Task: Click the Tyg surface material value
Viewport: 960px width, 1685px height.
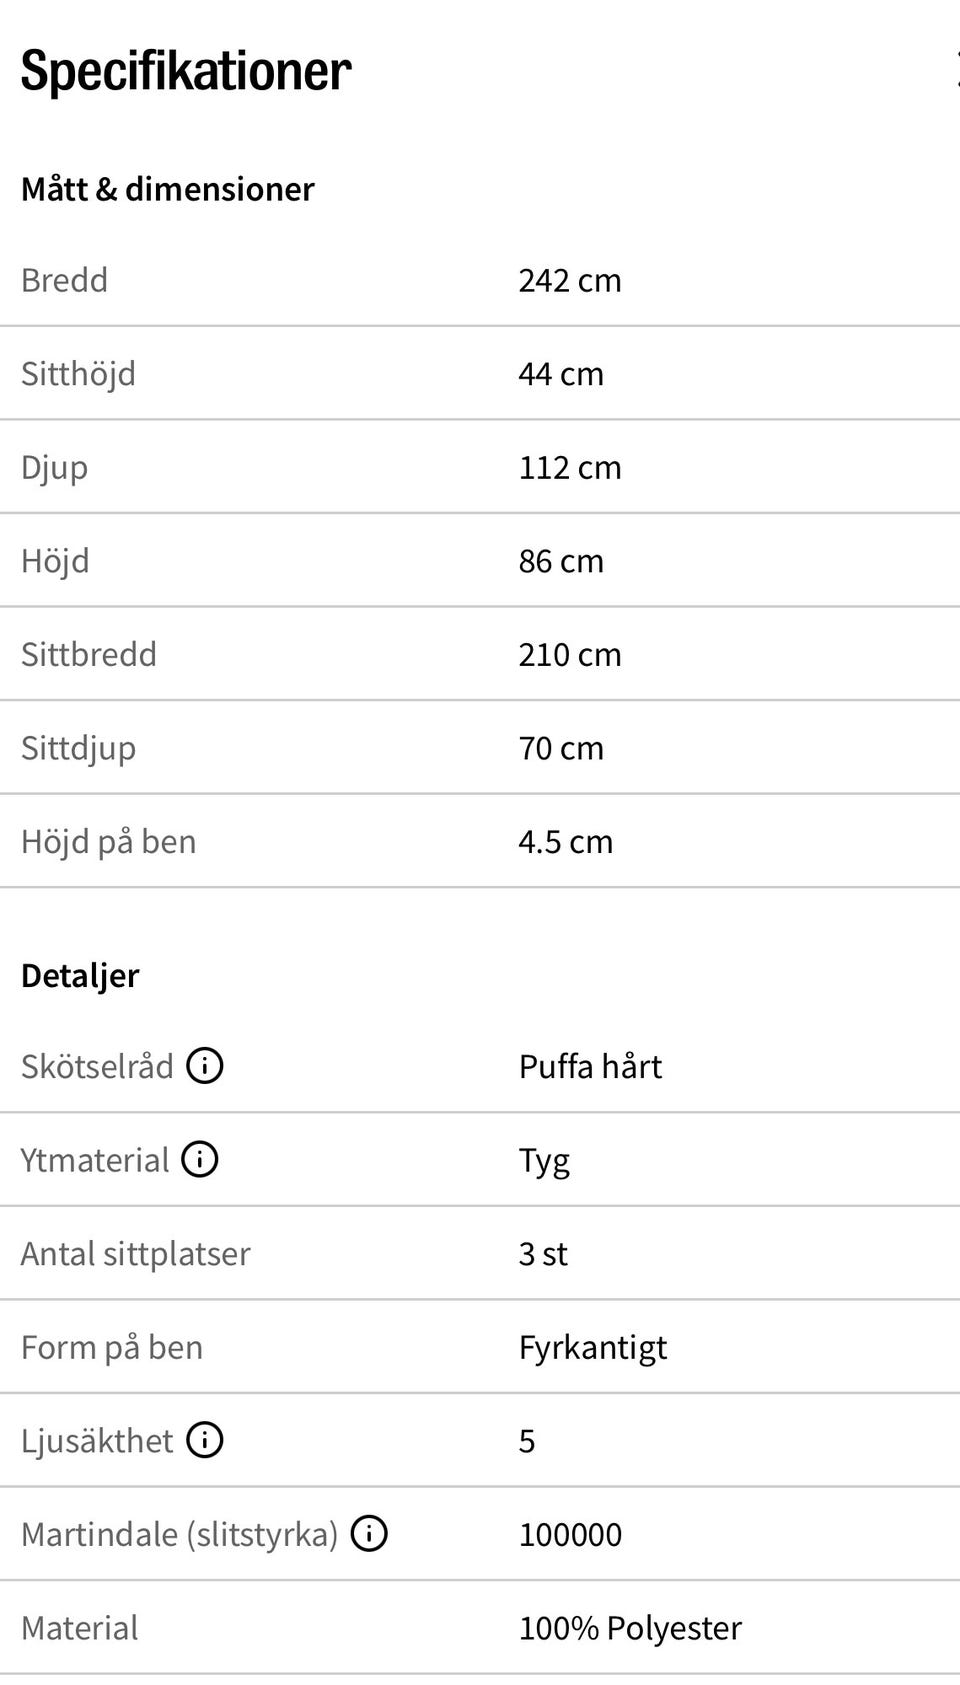Action: pos(544,1161)
